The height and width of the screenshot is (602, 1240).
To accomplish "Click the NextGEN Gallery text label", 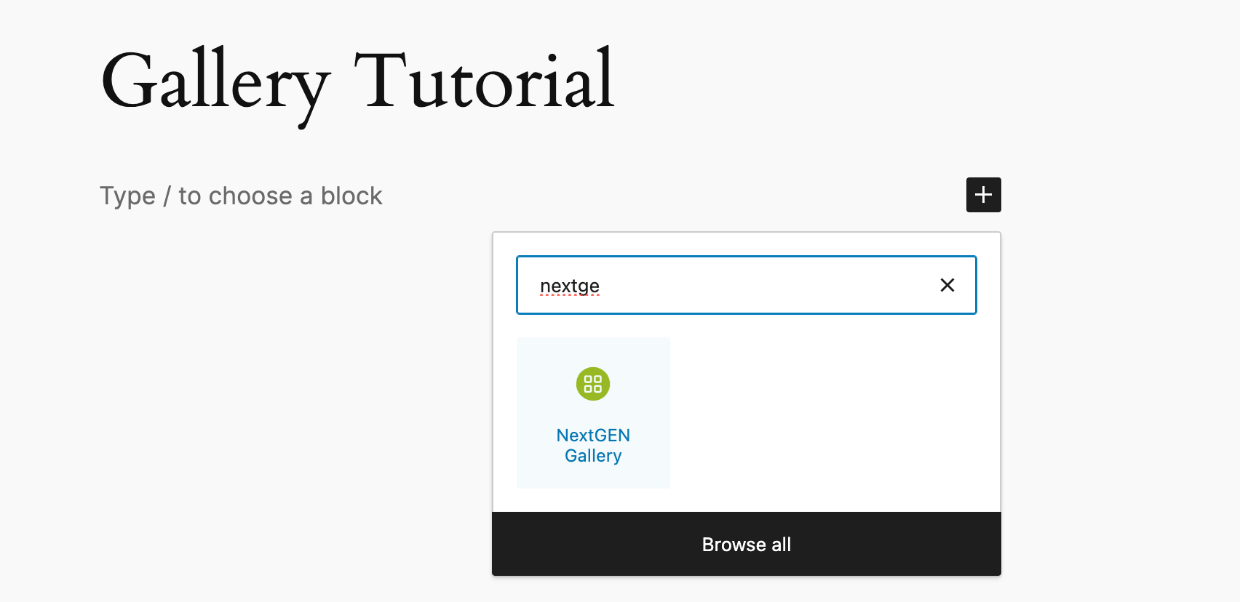I will 593,446.
